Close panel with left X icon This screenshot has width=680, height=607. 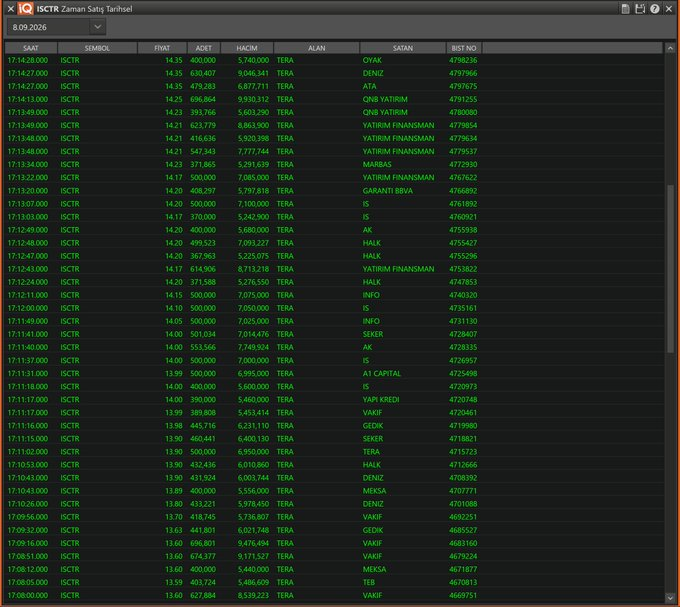(11, 9)
